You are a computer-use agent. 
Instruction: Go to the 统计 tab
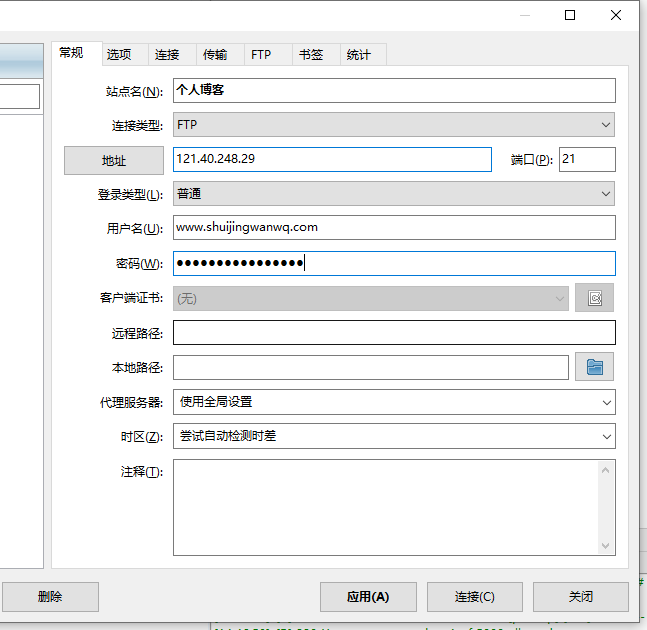(x=359, y=55)
